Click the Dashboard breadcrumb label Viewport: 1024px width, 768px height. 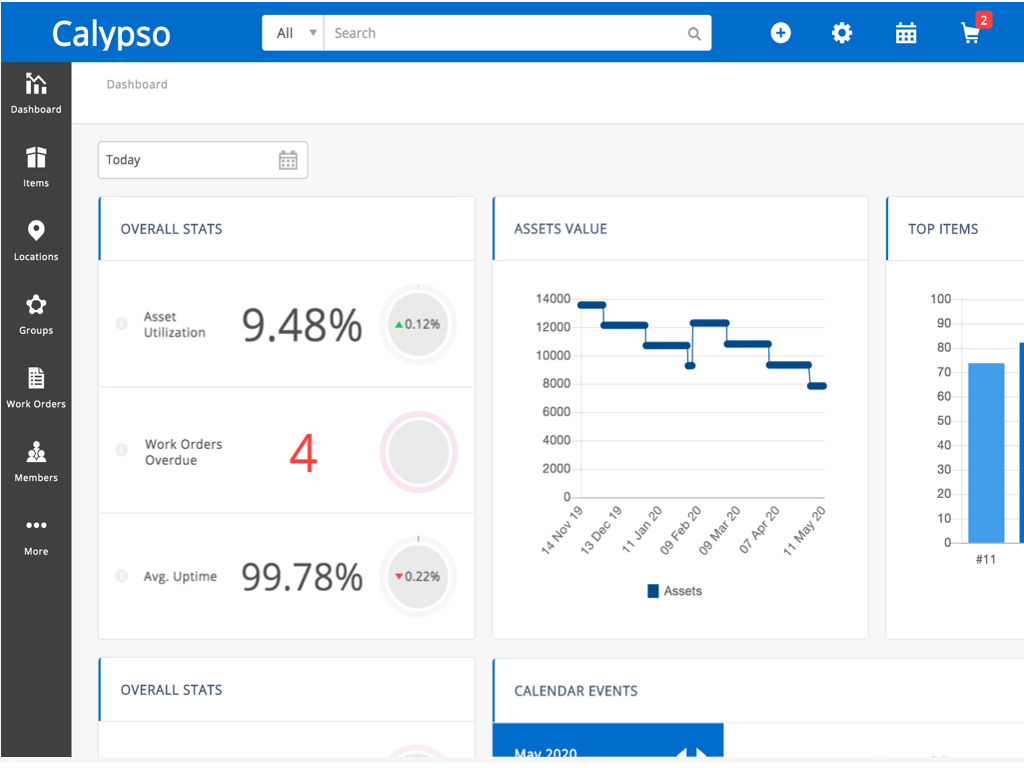point(137,84)
